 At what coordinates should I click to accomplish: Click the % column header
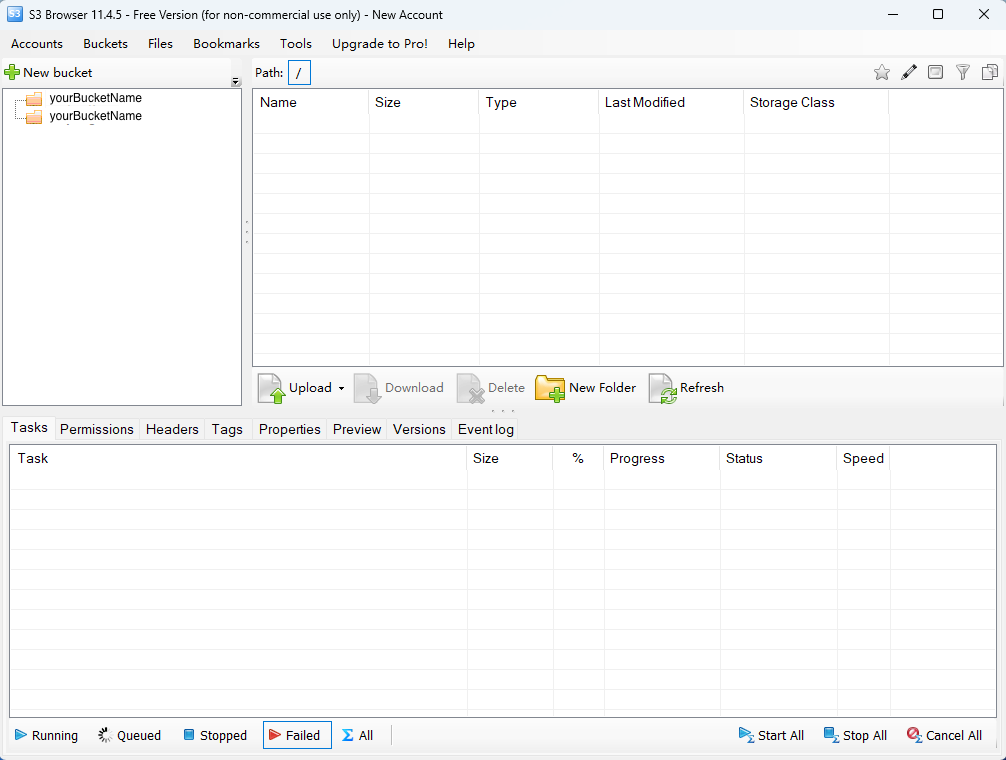578,459
